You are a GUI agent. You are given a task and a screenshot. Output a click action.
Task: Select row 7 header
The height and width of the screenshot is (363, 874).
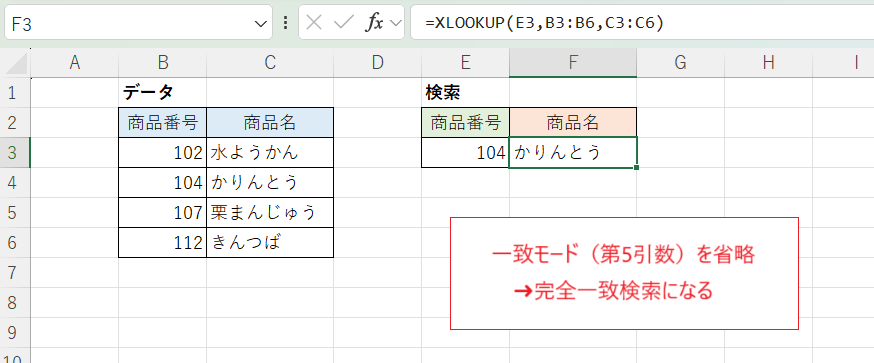pos(15,273)
